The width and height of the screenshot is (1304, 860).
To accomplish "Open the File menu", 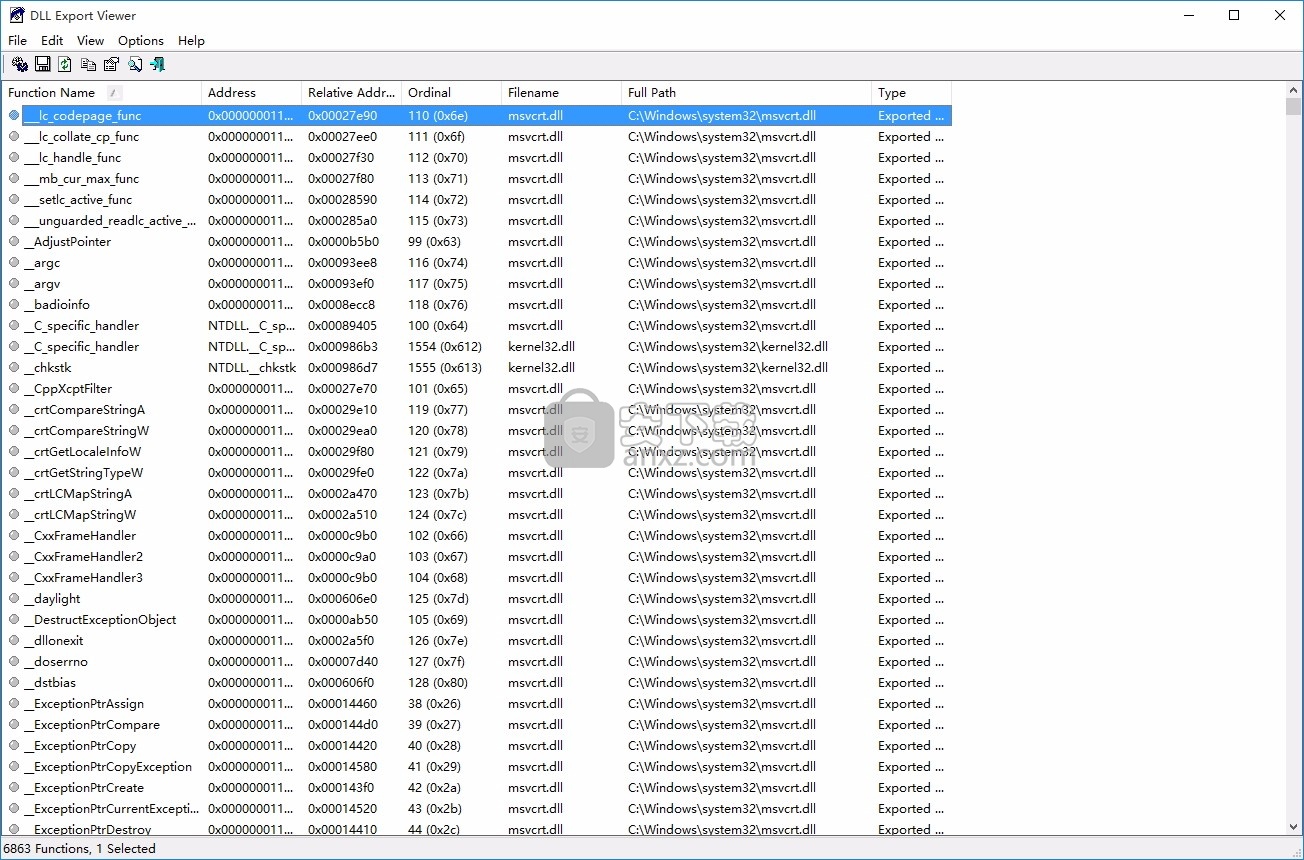I will [18, 41].
